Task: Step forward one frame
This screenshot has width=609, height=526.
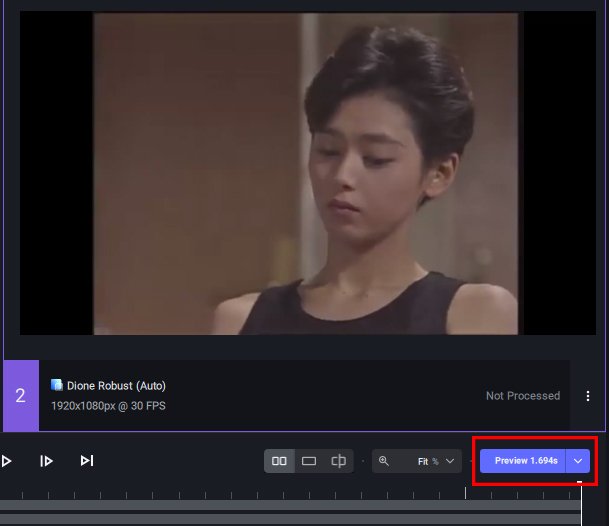Action: pyautogui.click(x=47, y=461)
